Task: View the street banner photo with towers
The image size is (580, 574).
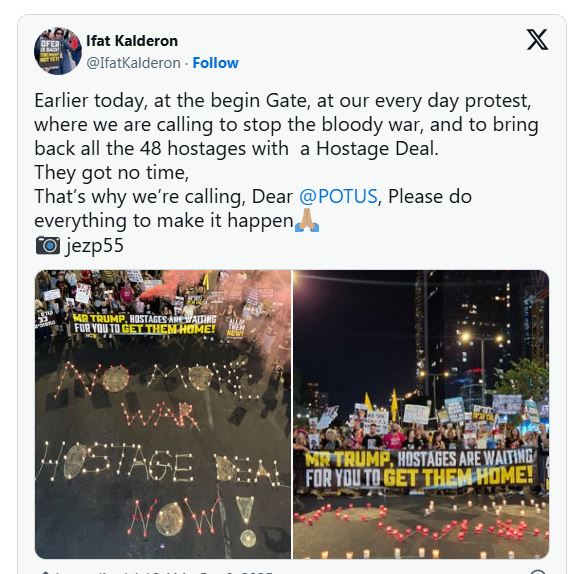Action: pyautogui.click(x=421, y=414)
